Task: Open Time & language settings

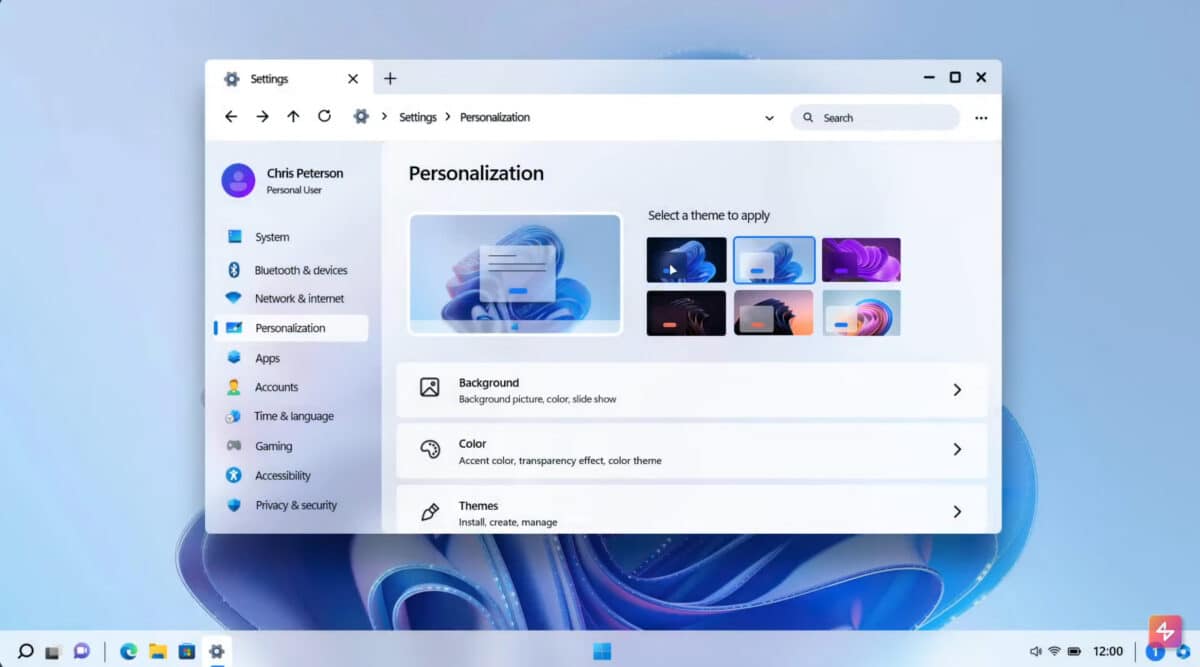Action: (293, 416)
